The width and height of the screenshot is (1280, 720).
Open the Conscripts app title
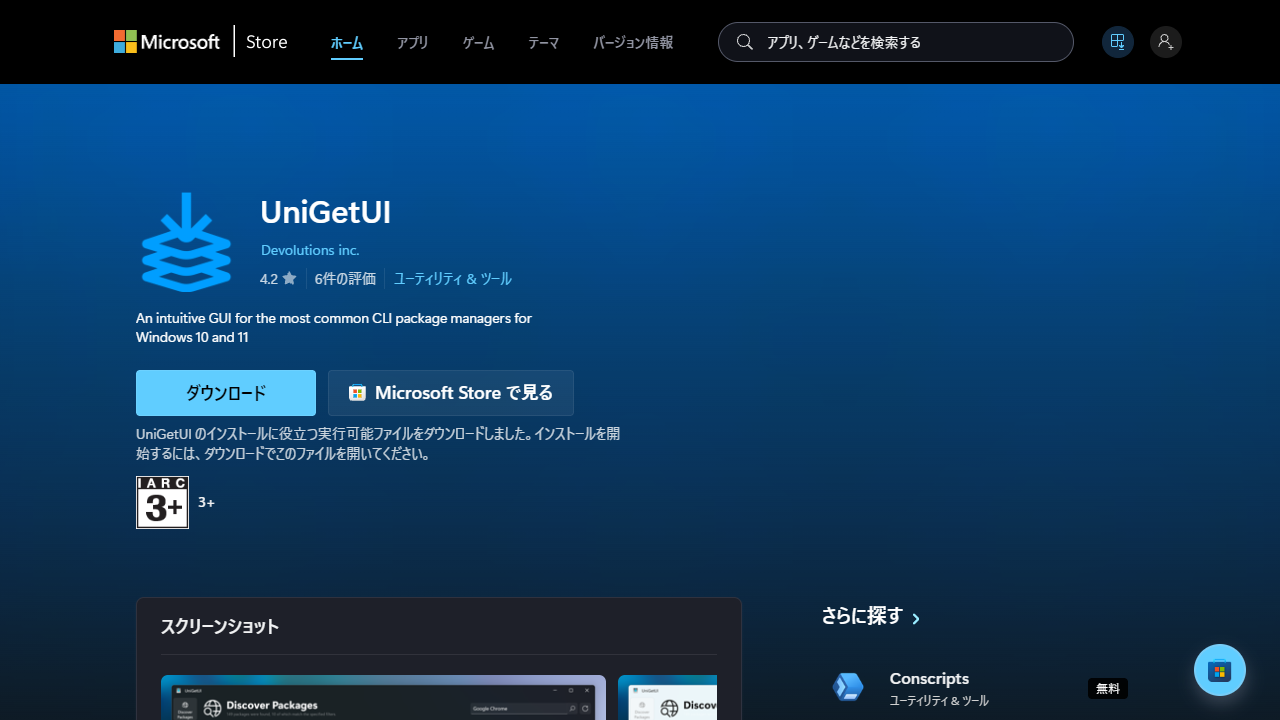pos(929,678)
